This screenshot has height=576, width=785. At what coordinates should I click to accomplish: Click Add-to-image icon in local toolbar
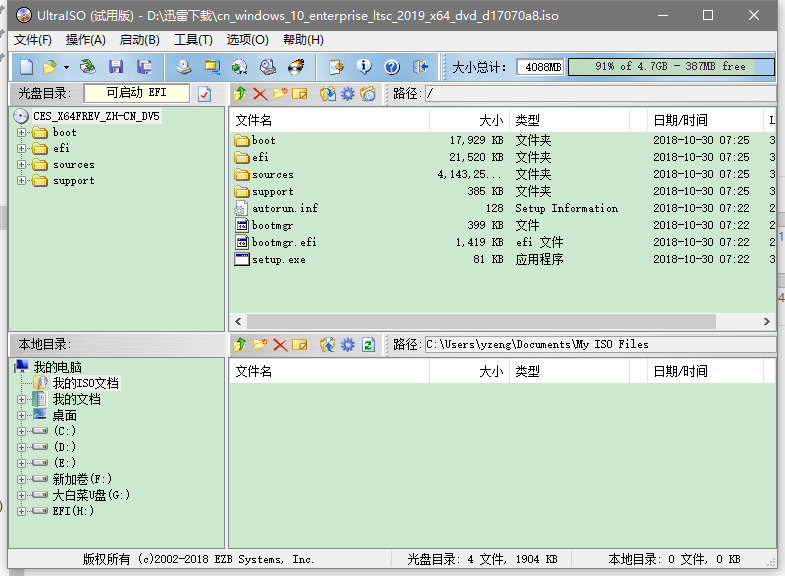[328, 344]
